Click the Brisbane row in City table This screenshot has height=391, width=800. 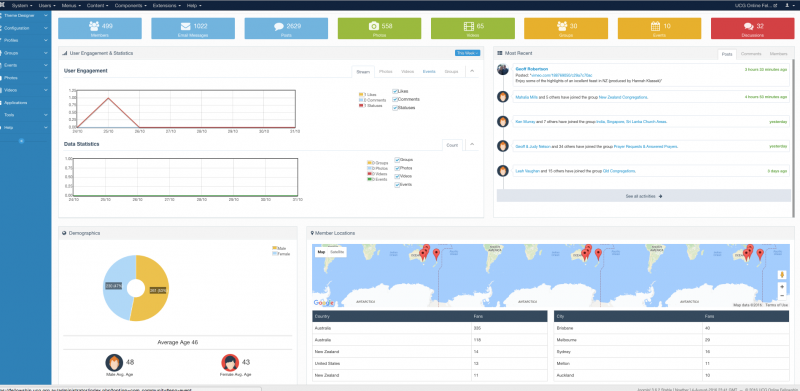point(671,327)
